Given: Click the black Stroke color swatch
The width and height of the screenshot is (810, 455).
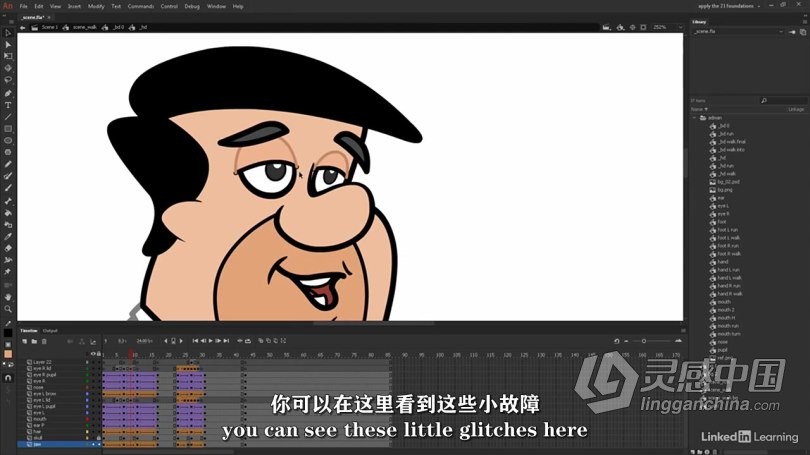Looking at the screenshot, I should (8, 333).
